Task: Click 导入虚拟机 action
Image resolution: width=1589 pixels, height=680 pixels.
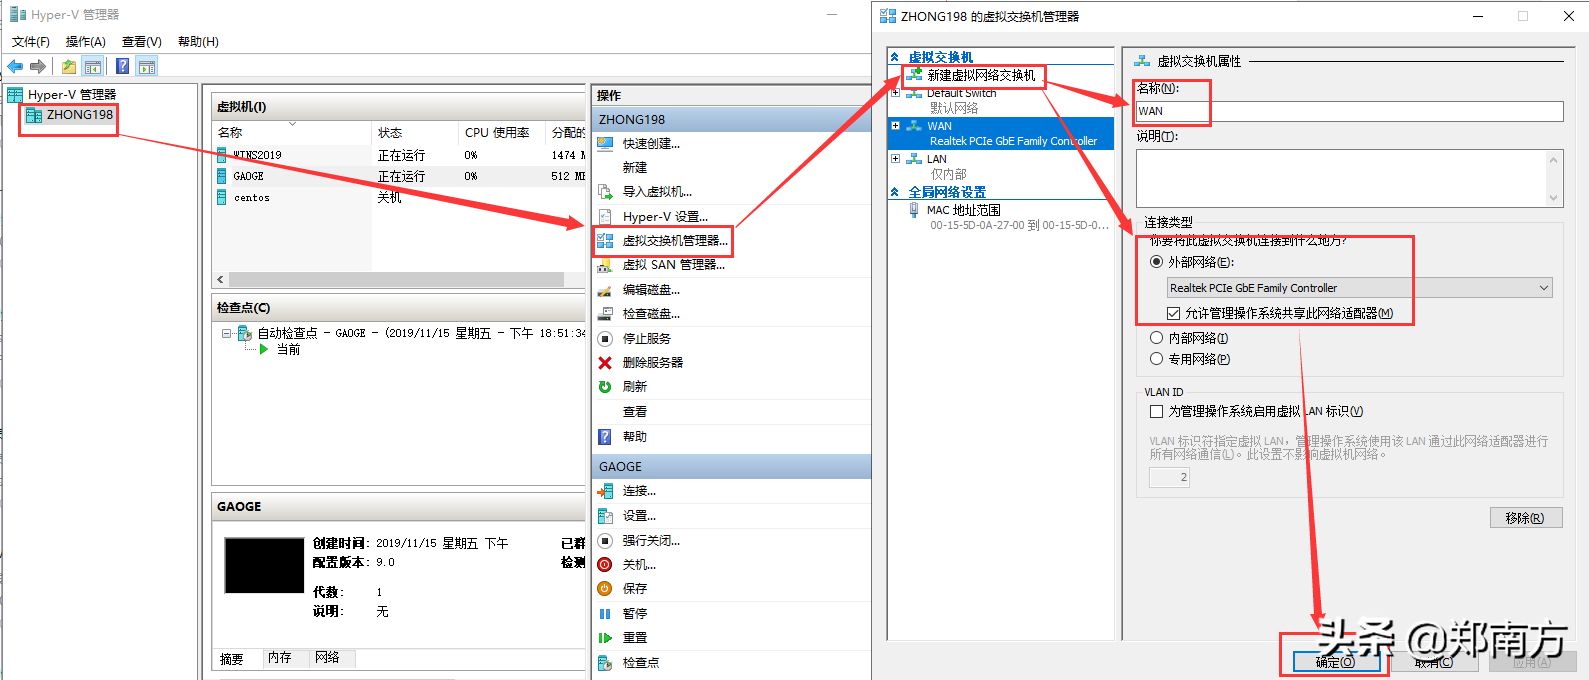Action: click(x=657, y=192)
